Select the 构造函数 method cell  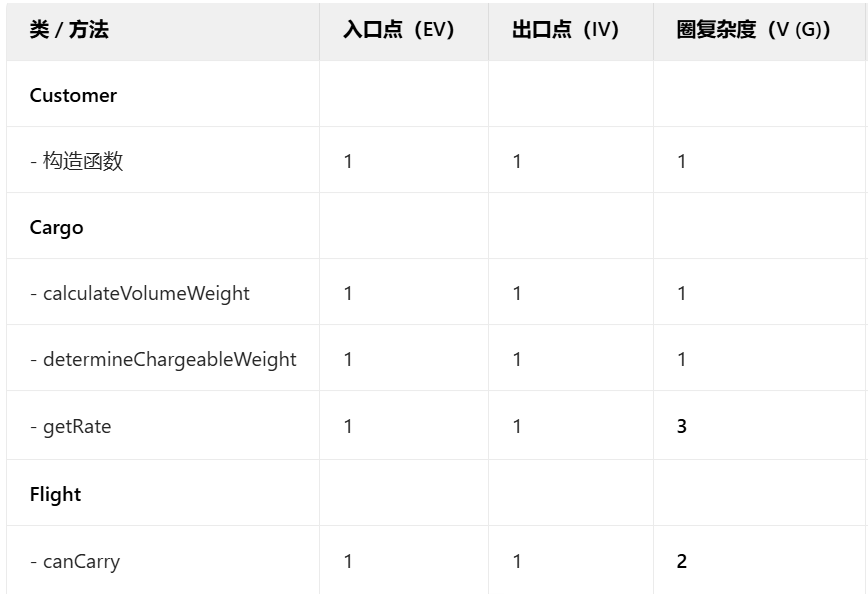[x=163, y=161]
